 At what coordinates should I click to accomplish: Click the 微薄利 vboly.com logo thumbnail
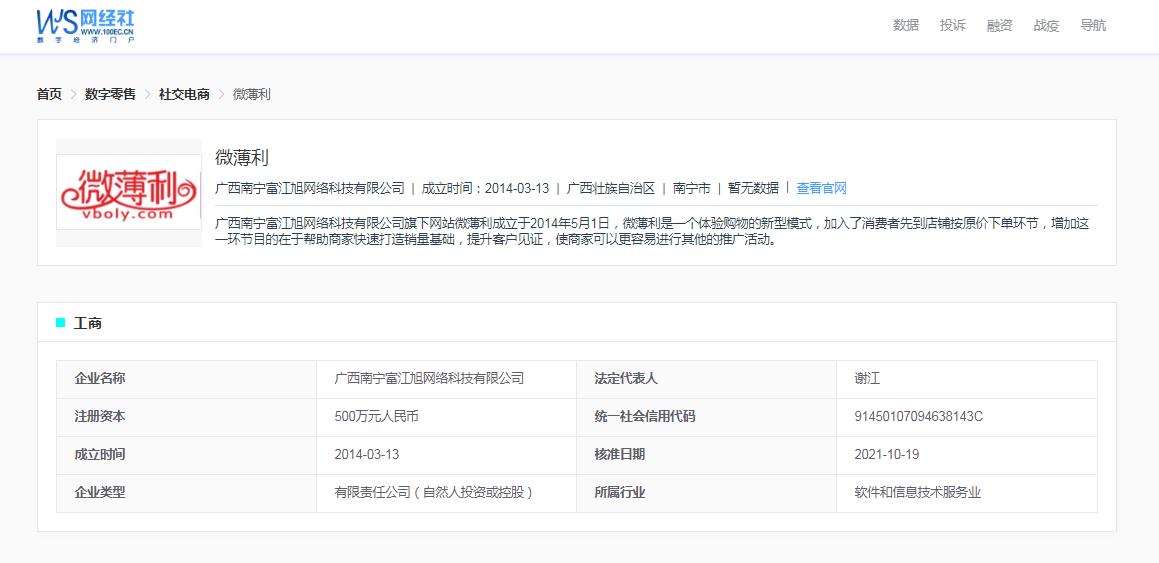click(129, 192)
